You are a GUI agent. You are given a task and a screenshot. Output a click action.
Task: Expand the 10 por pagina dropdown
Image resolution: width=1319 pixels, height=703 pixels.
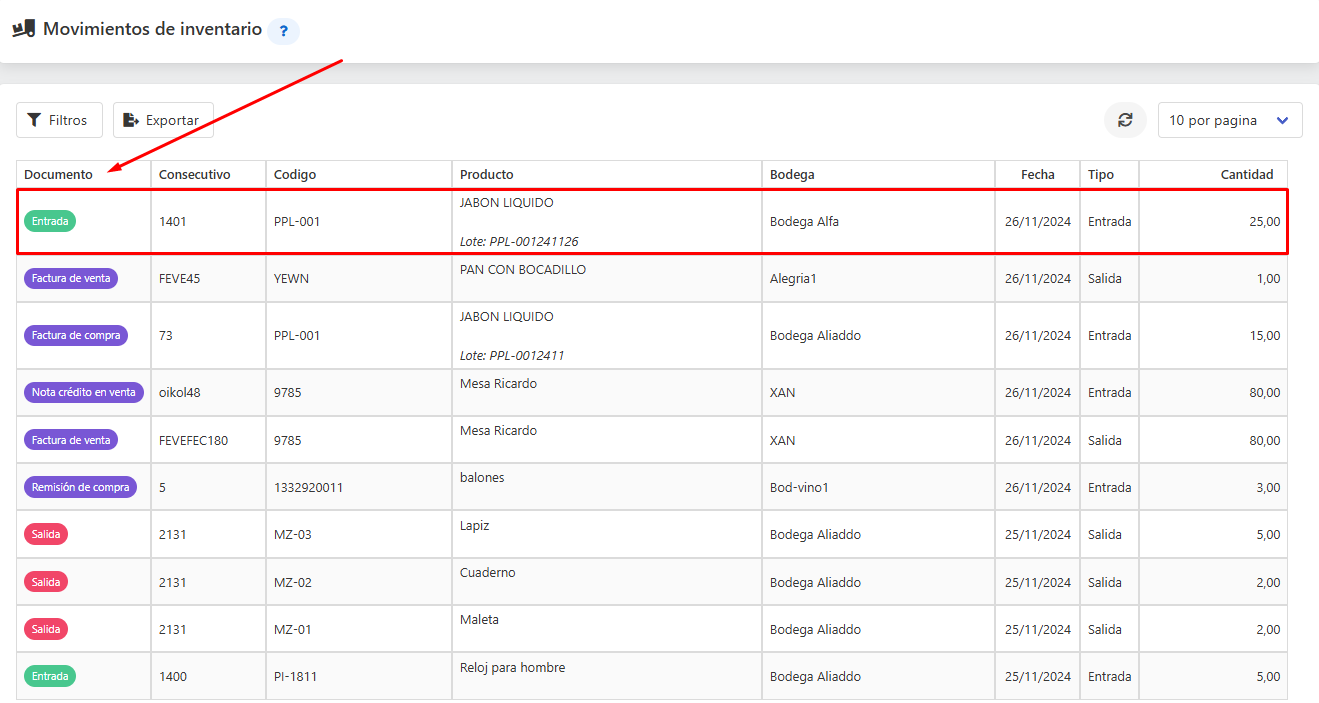click(1230, 120)
